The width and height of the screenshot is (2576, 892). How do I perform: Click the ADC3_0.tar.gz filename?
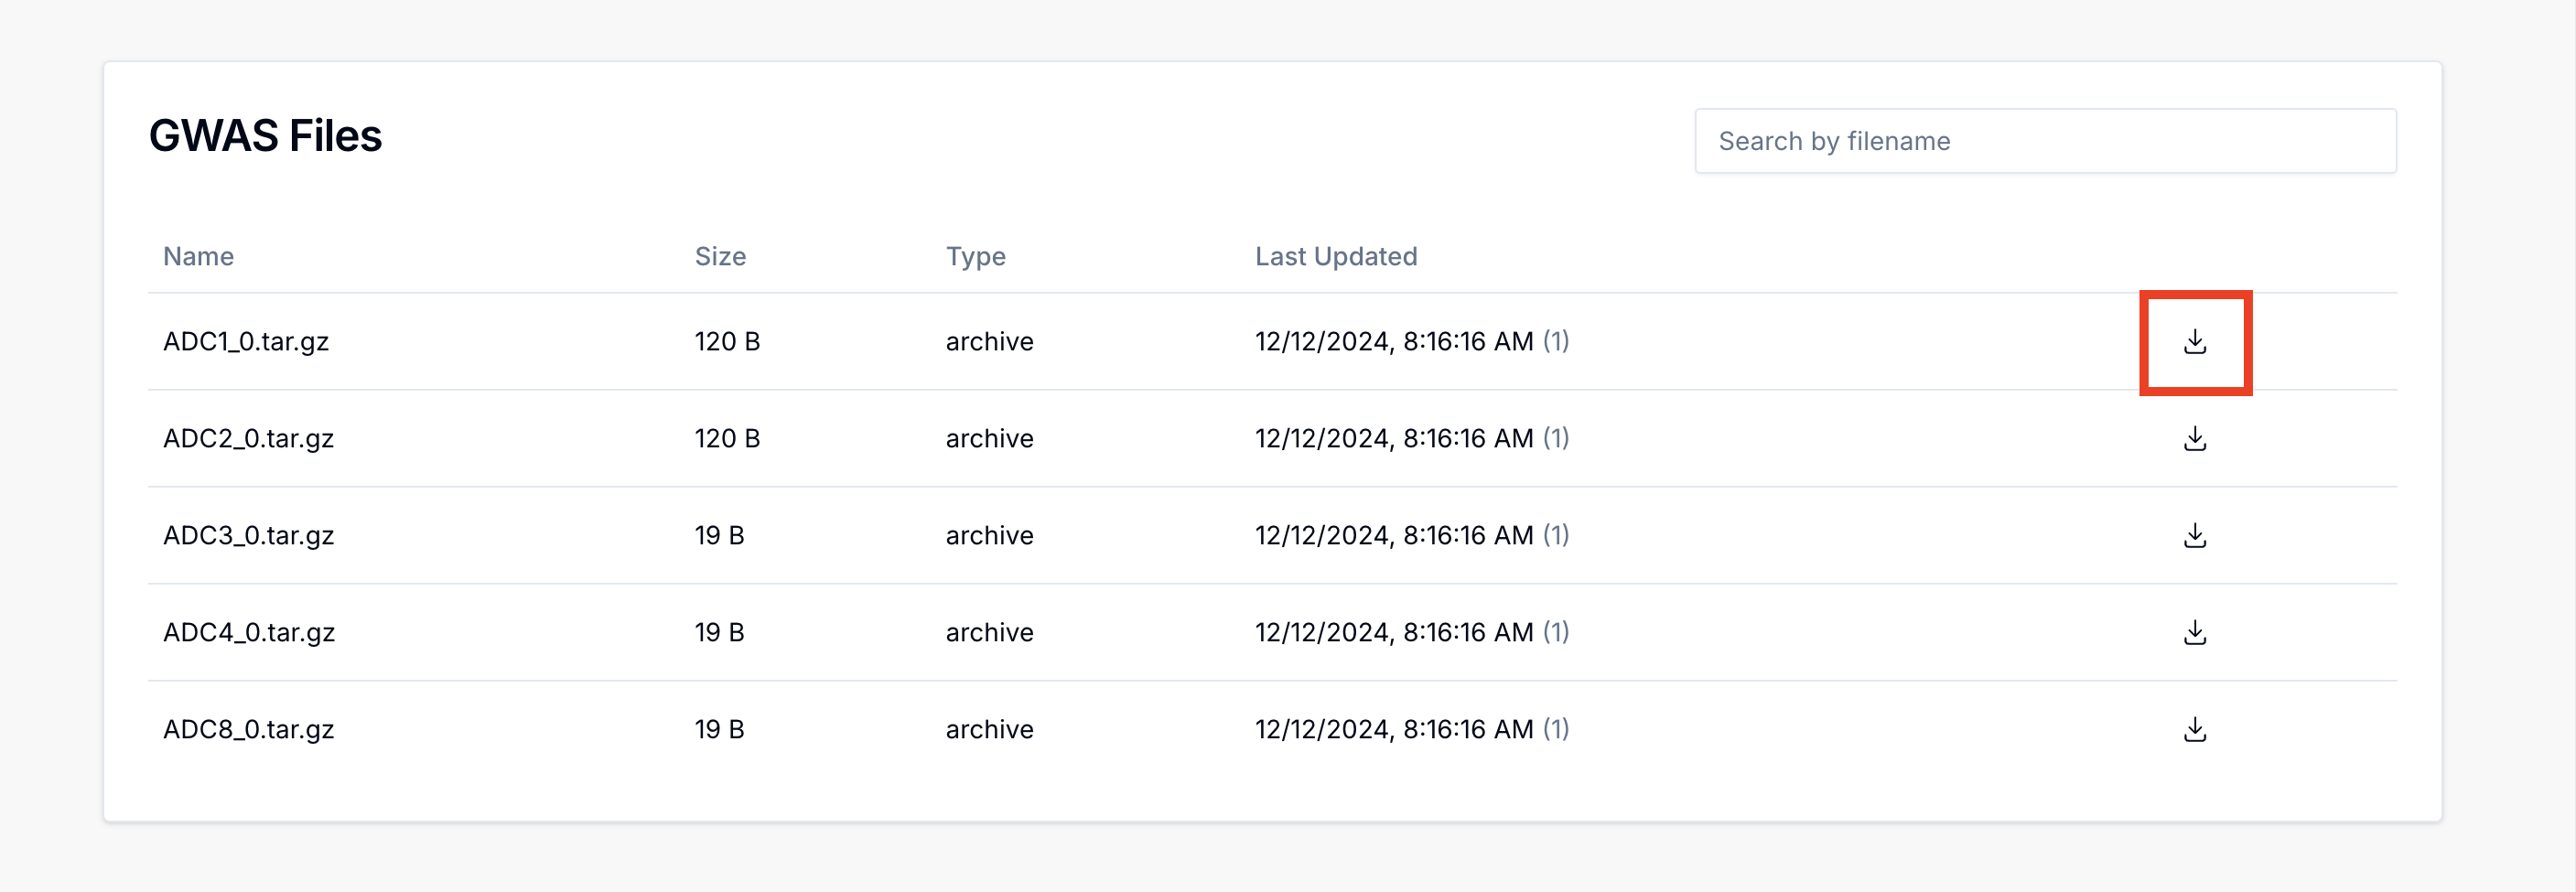pos(248,536)
